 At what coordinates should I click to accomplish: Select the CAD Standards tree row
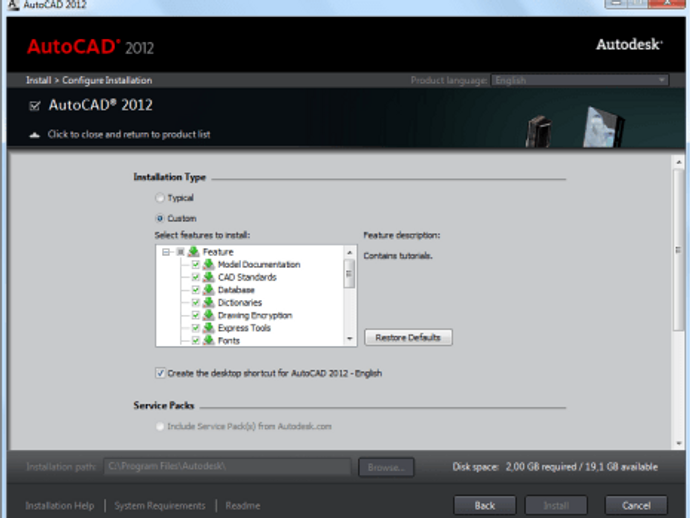(x=247, y=277)
